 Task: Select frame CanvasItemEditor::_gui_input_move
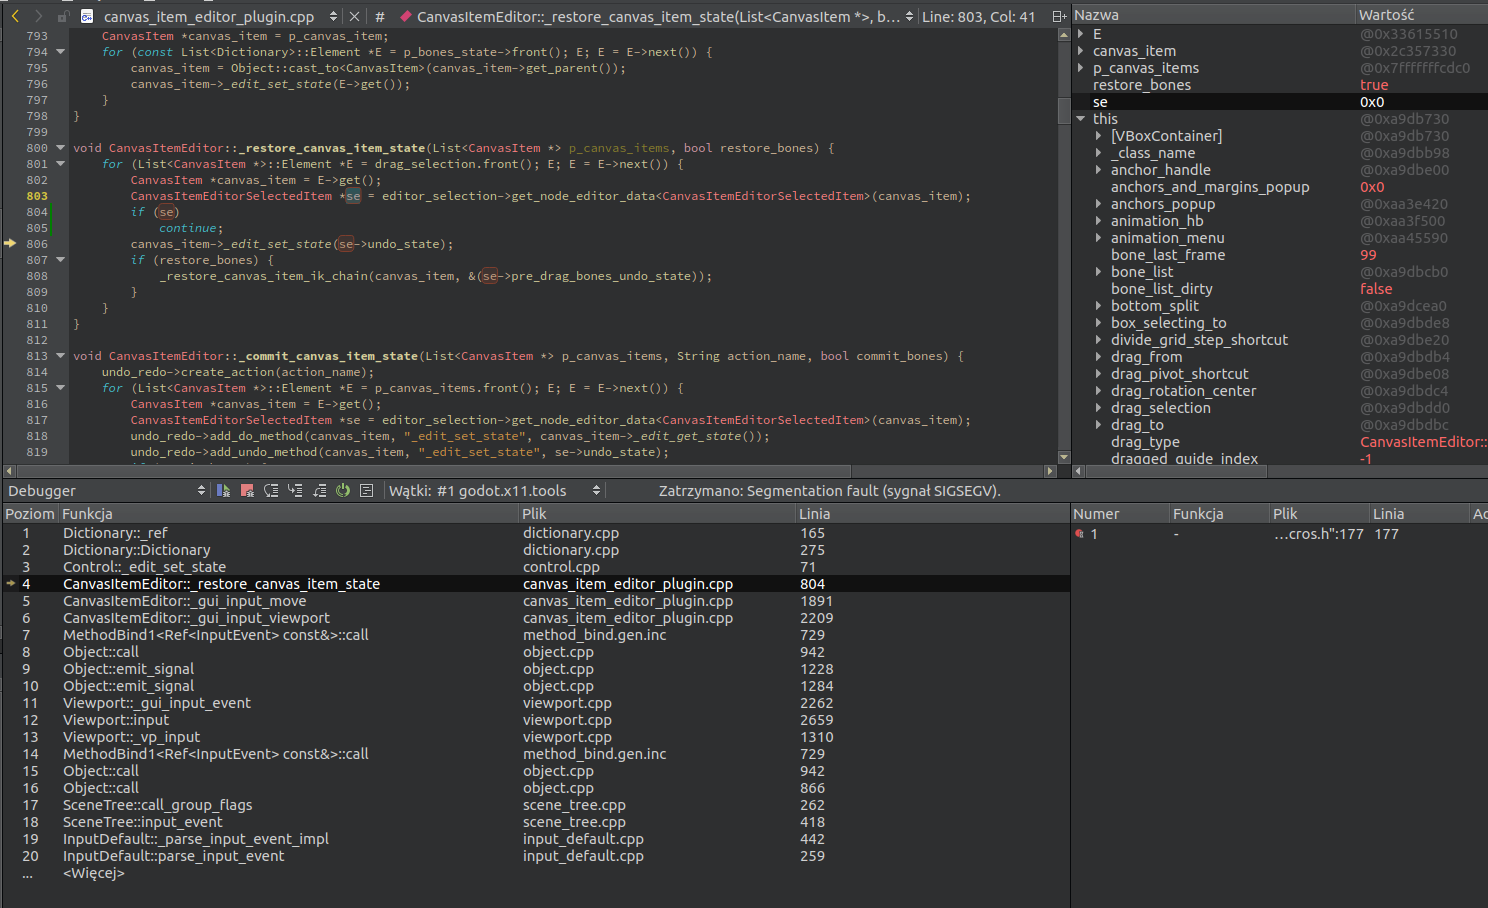[535, 601]
